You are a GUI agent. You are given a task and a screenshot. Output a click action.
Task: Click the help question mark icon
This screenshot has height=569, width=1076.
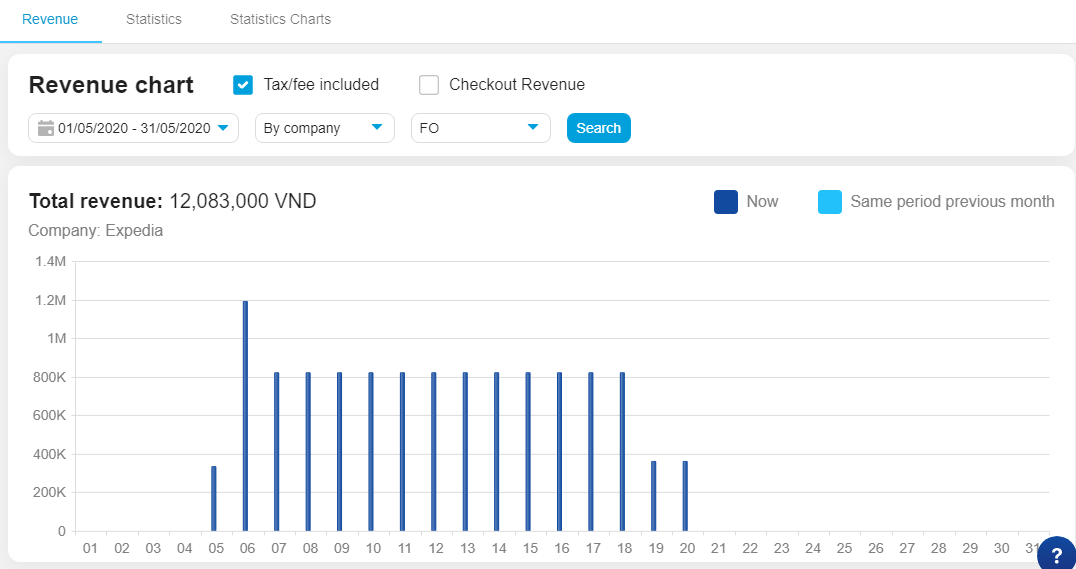[1056, 556]
